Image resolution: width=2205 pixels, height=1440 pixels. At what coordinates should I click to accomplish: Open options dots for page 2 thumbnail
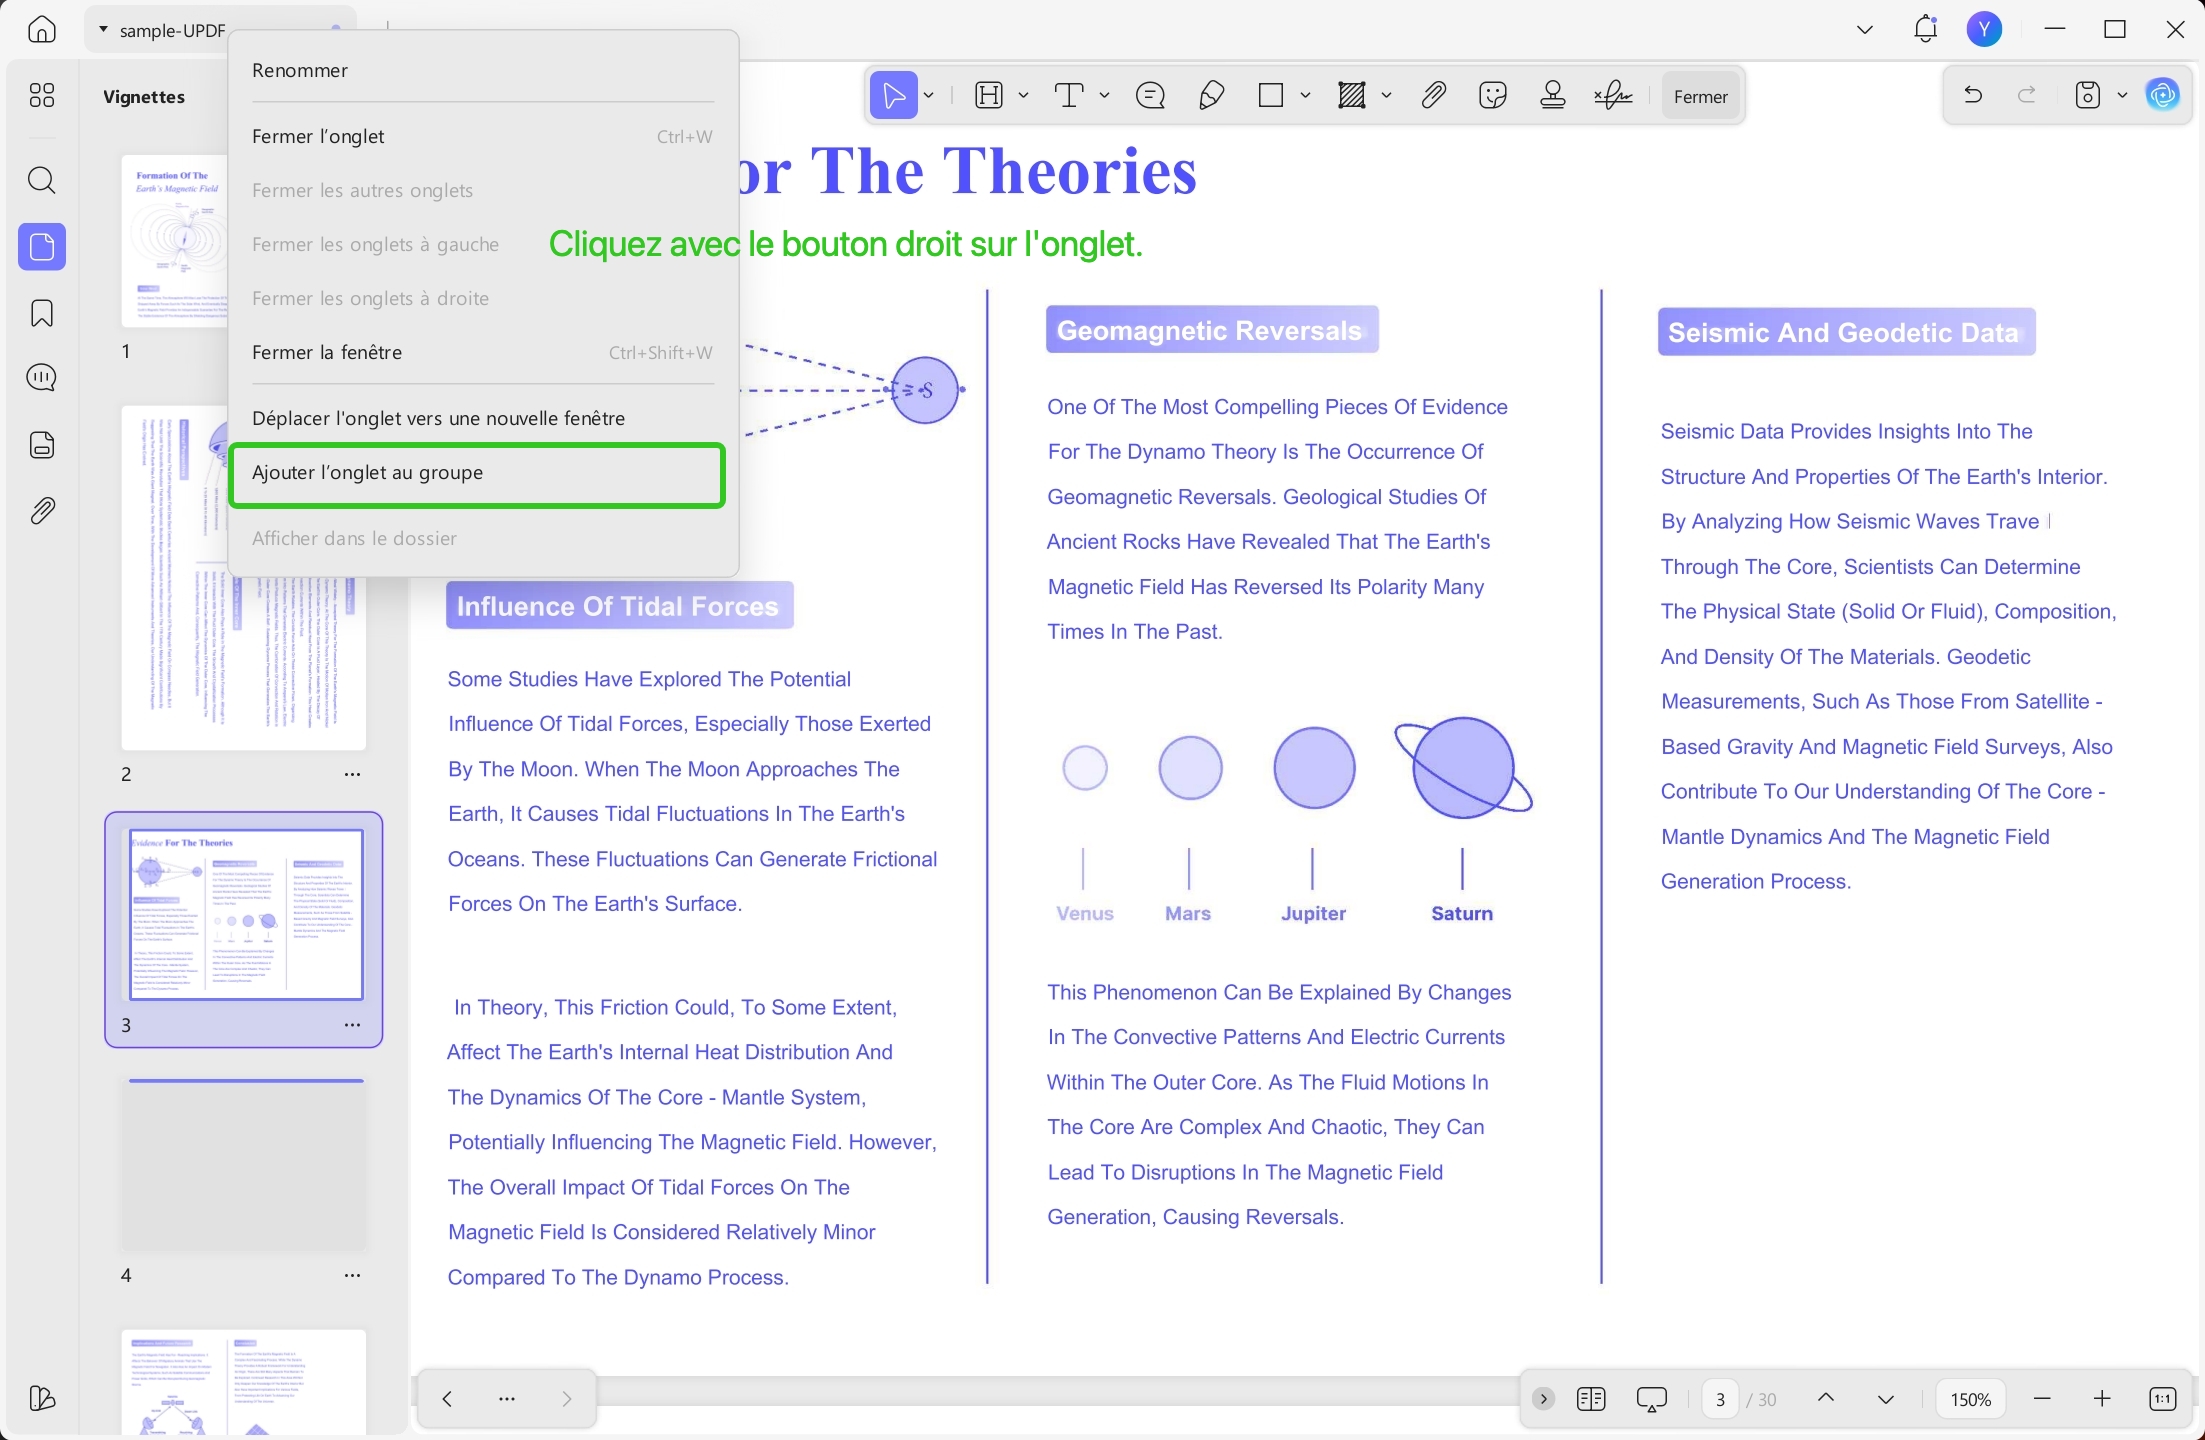coord(352,774)
